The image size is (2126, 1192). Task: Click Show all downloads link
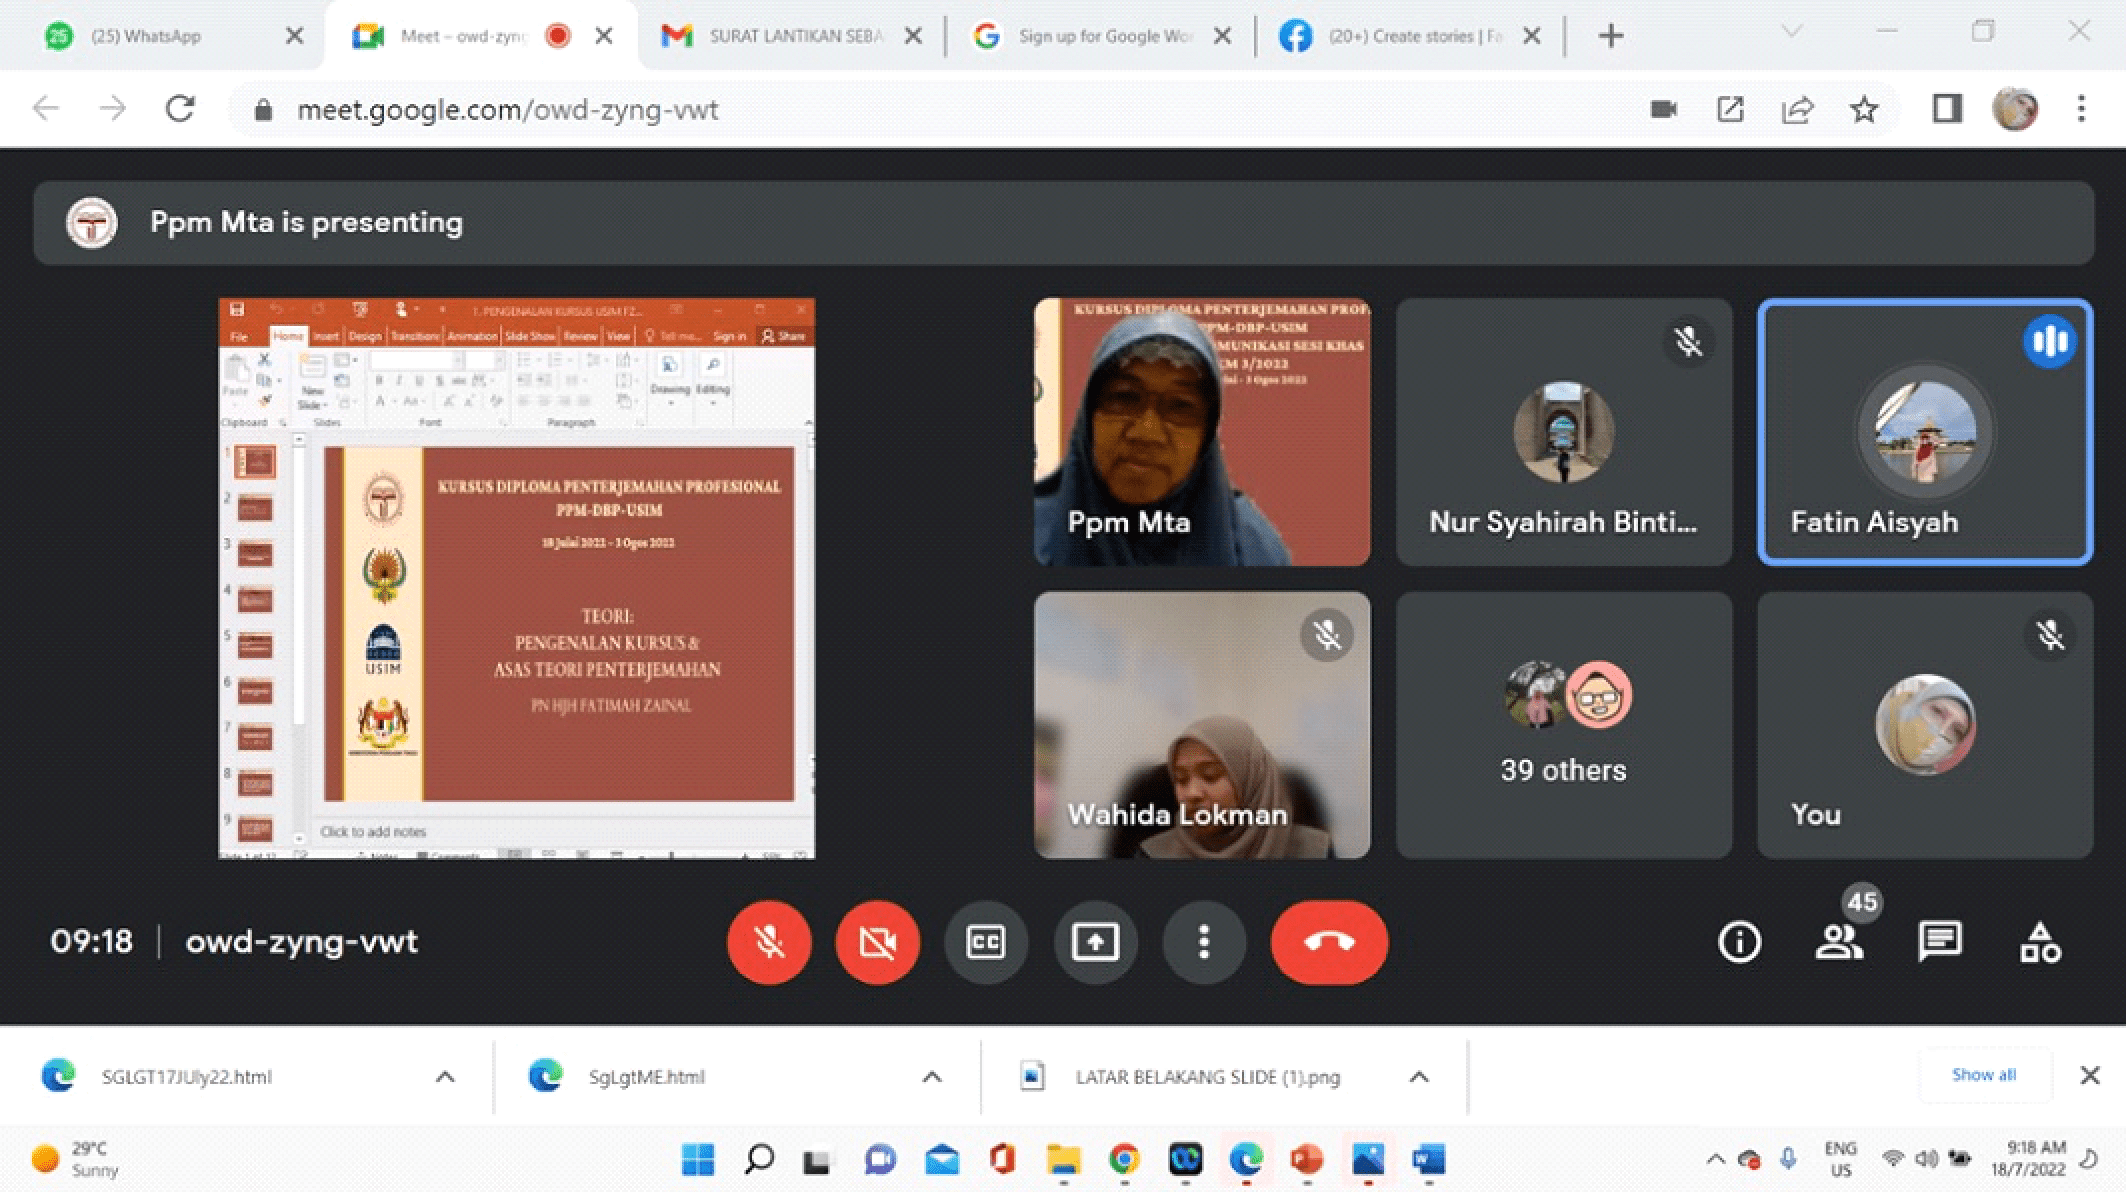(1983, 1075)
